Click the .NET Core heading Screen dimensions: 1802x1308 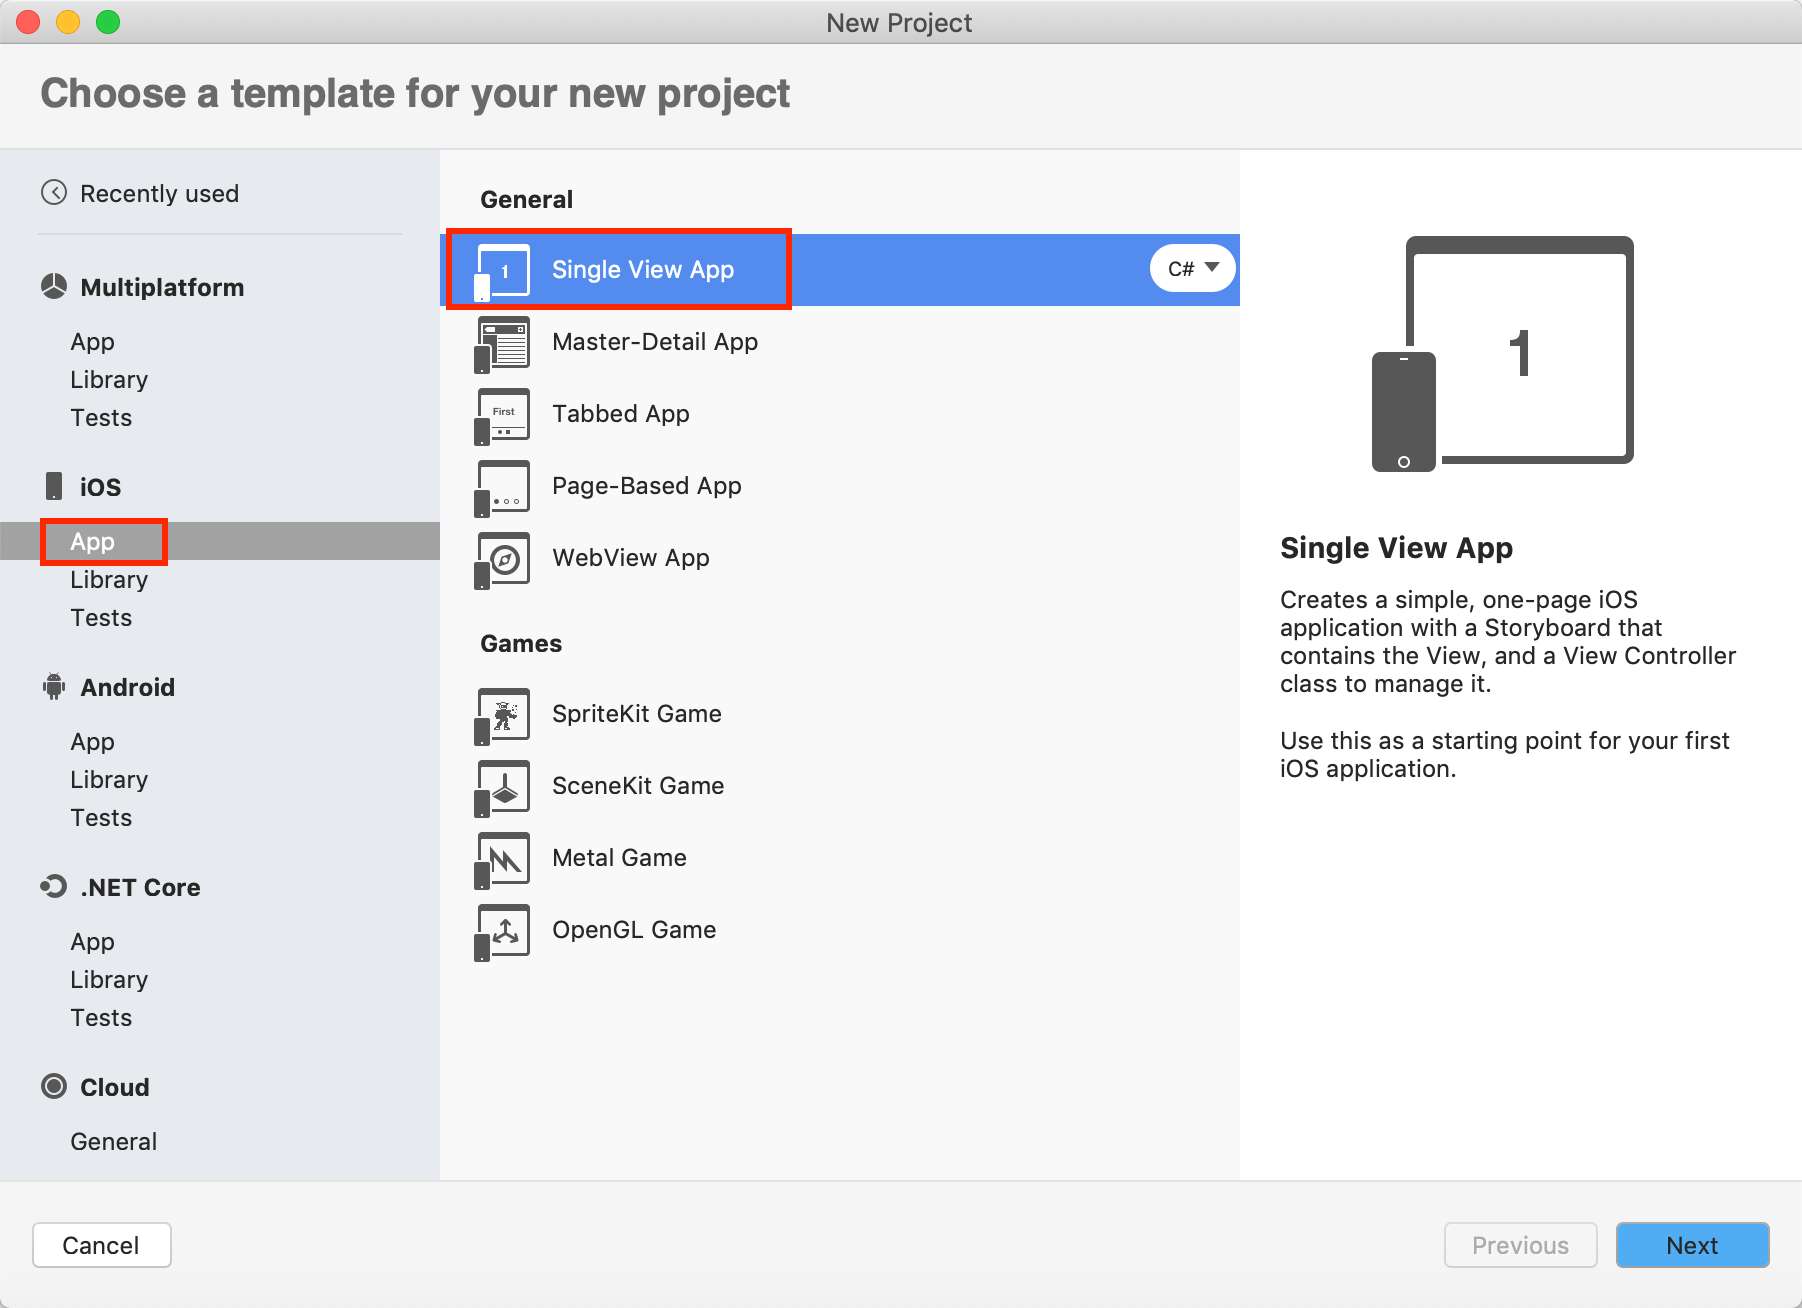pyautogui.click(x=140, y=887)
